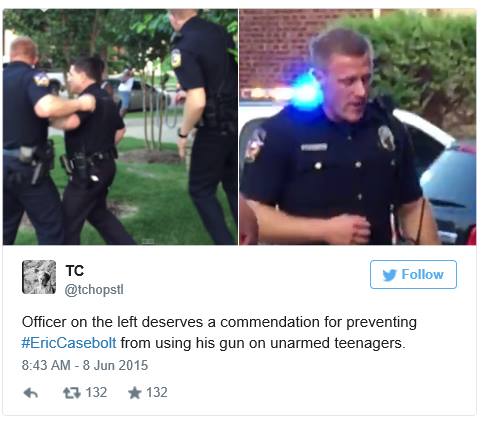Click the 8:43 AM time link
This screenshot has width=486, height=422.
pos(46,365)
